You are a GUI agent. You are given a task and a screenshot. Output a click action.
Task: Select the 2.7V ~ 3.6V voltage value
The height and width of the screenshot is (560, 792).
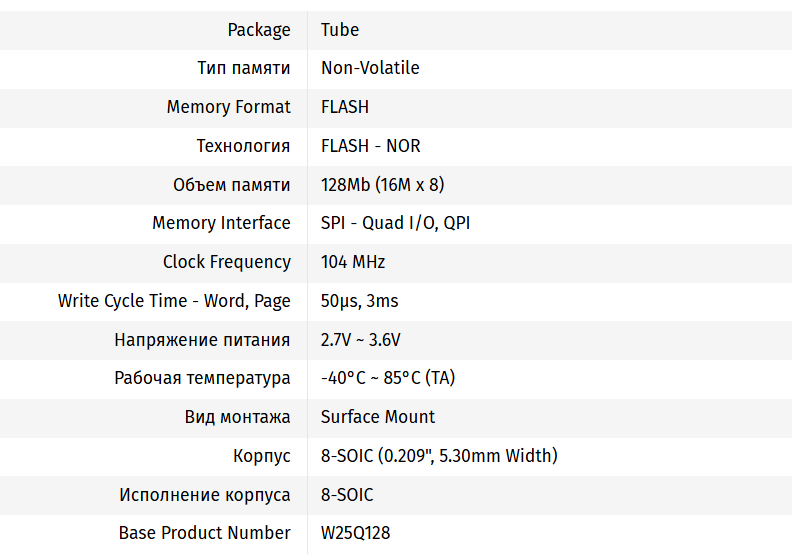tap(361, 340)
